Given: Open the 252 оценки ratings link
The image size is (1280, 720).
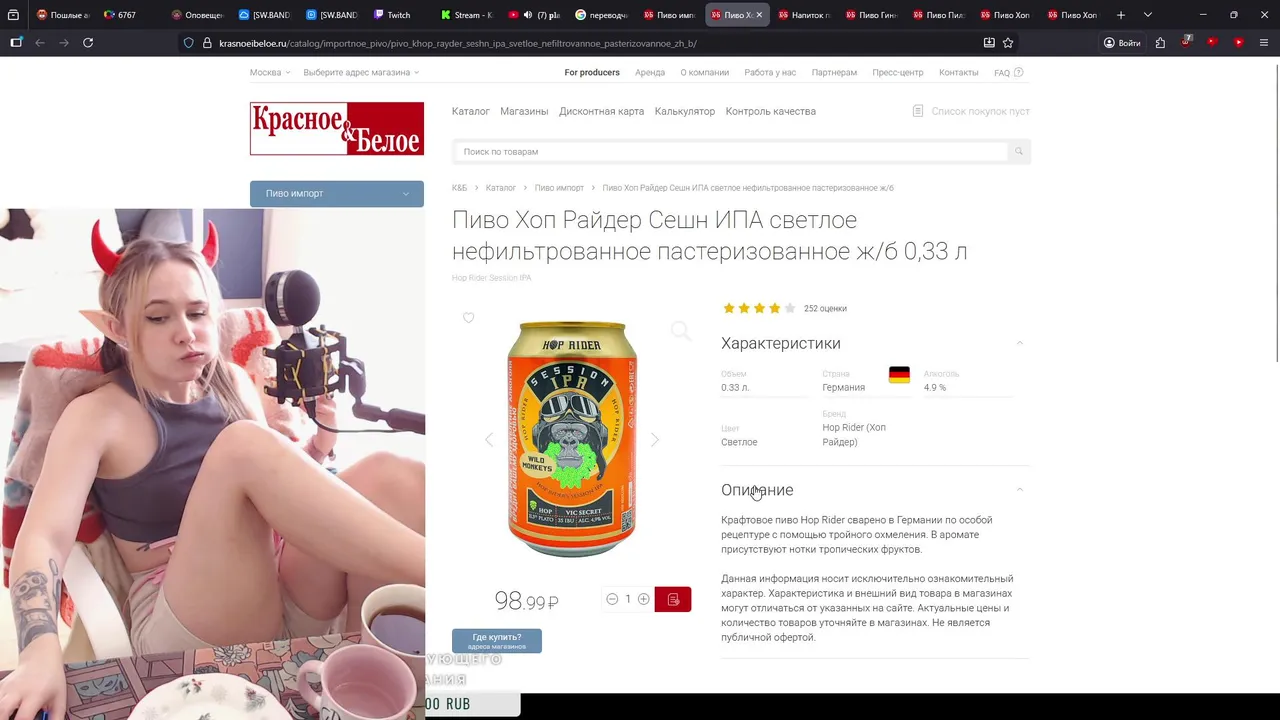Looking at the screenshot, I should [x=825, y=309].
